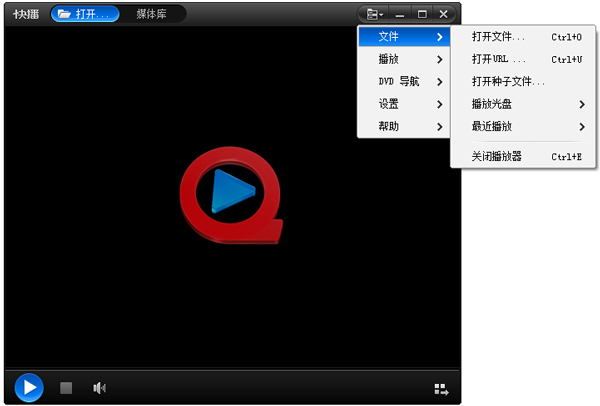Click the red Q play logo in center
The height and width of the screenshot is (406, 600).
pyautogui.click(x=232, y=195)
